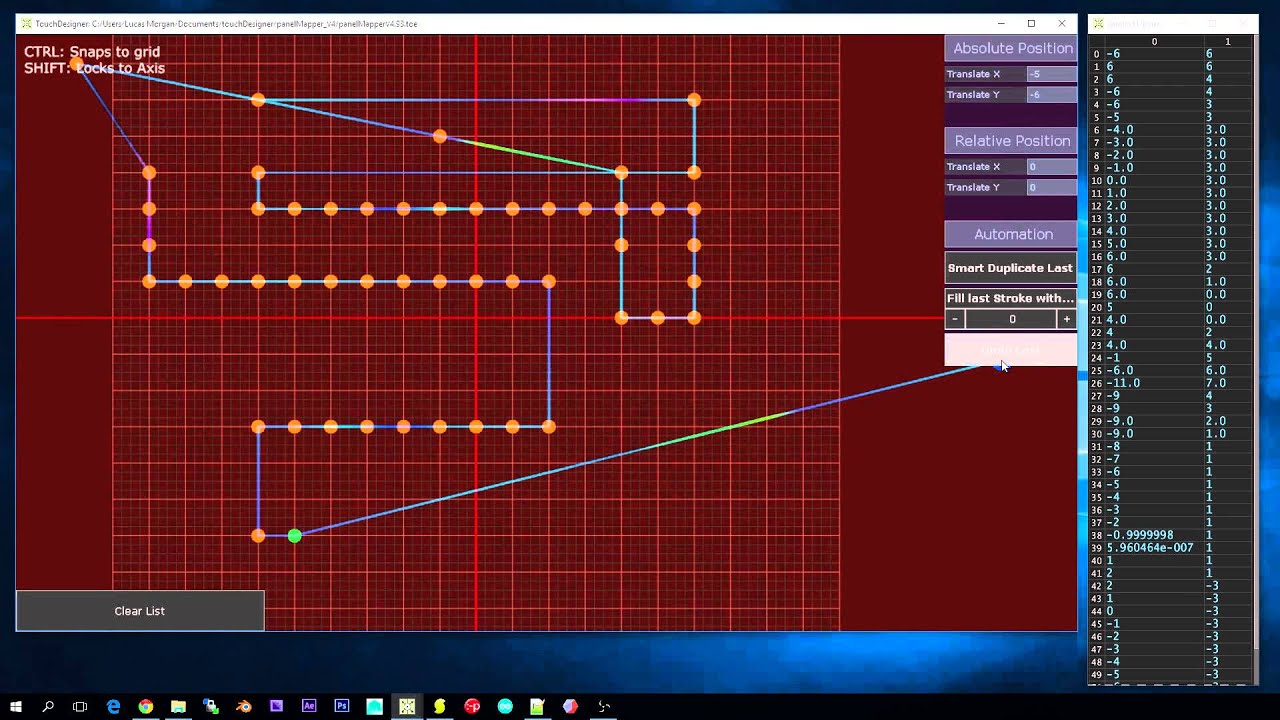Open Task View from the taskbar
The image size is (1280, 720).
pos(80,706)
